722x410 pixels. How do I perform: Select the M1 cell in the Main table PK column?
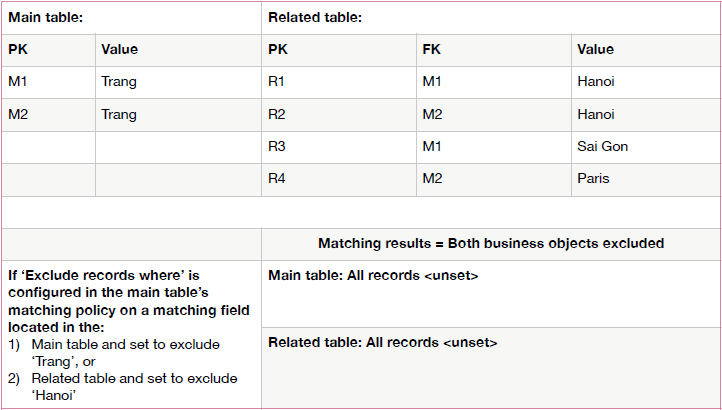(20, 82)
